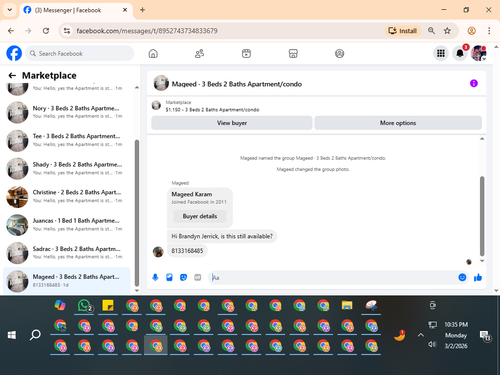
Task: Open the account profile picture menu
Action: coord(479,53)
